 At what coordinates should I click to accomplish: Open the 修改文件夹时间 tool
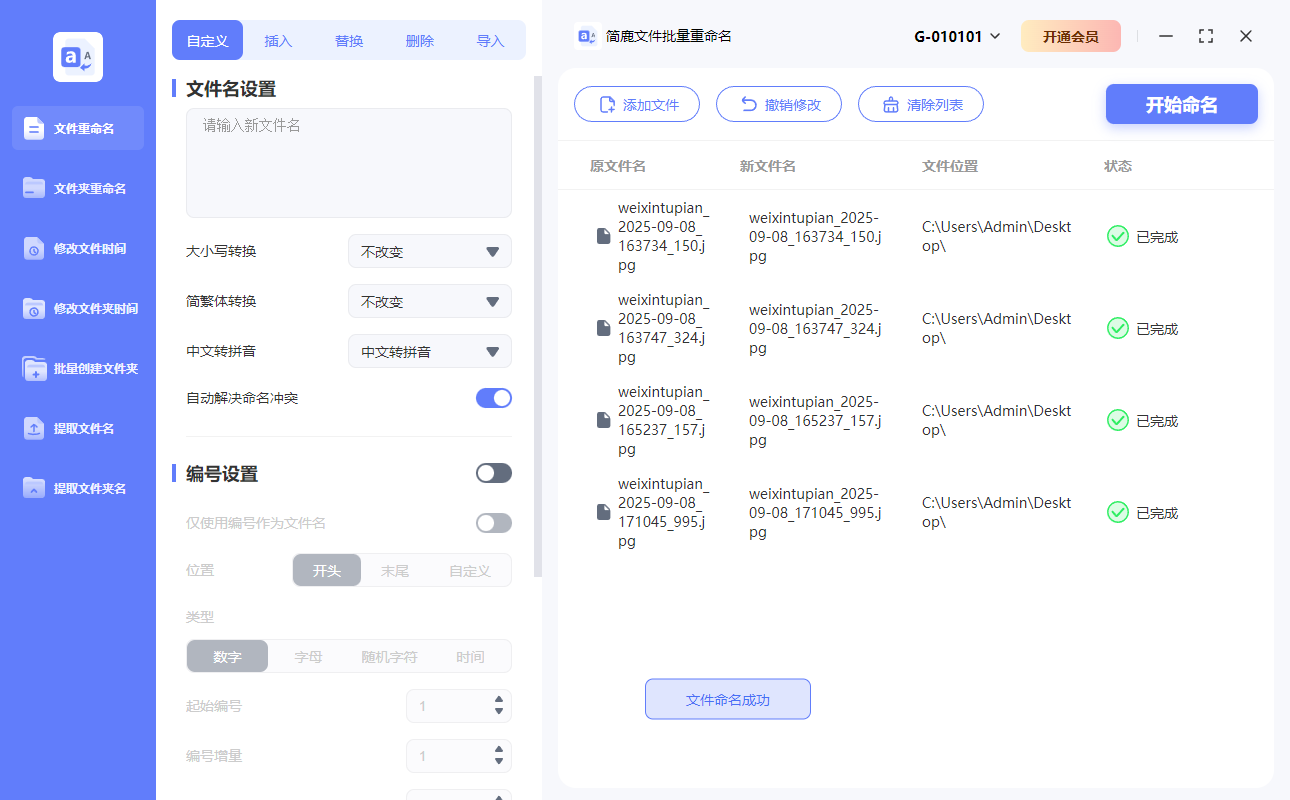click(x=77, y=308)
